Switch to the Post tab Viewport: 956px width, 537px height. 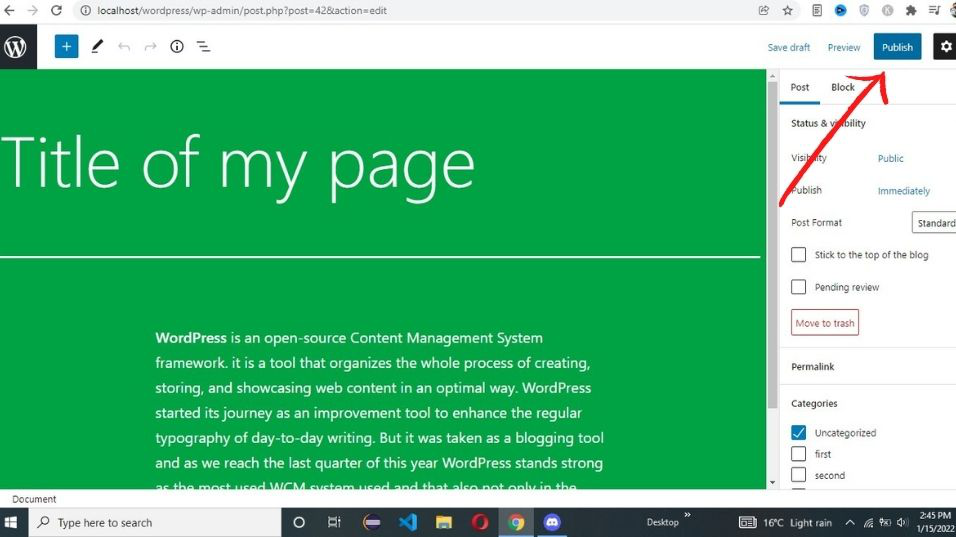pyautogui.click(x=800, y=87)
